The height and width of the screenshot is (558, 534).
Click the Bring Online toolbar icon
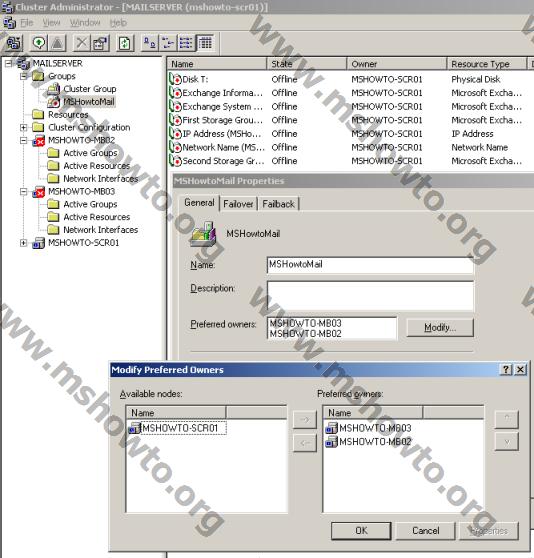(39, 43)
